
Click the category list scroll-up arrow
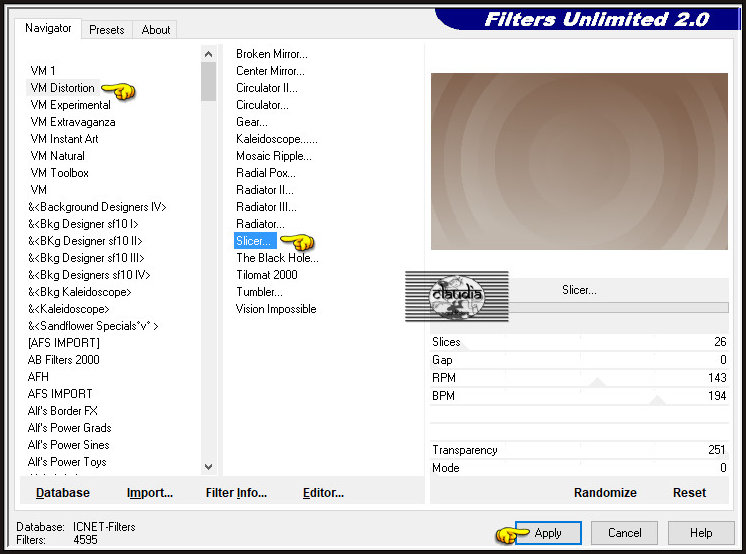[x=208, y=54]
